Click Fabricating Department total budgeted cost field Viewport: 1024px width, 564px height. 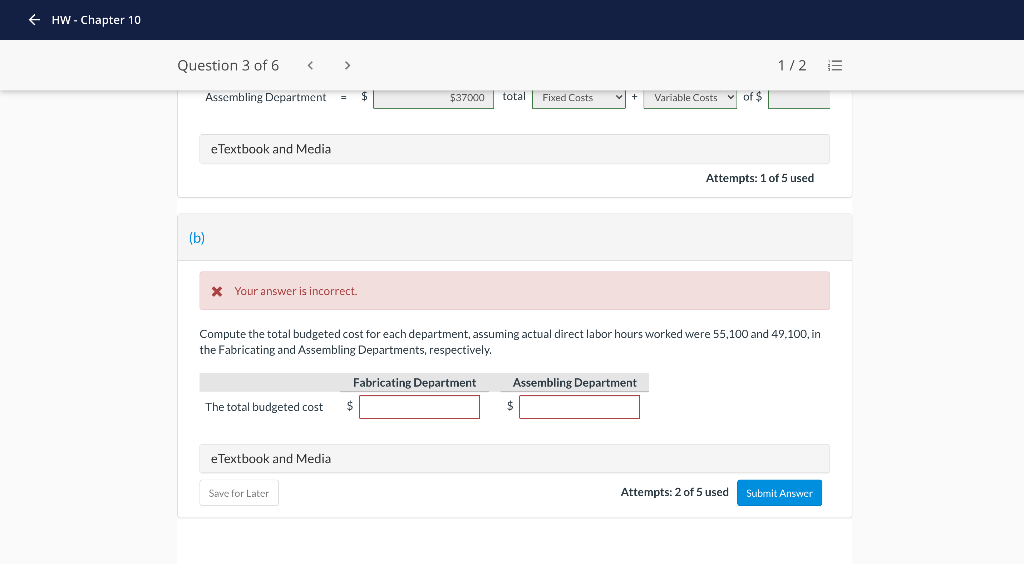419,407
